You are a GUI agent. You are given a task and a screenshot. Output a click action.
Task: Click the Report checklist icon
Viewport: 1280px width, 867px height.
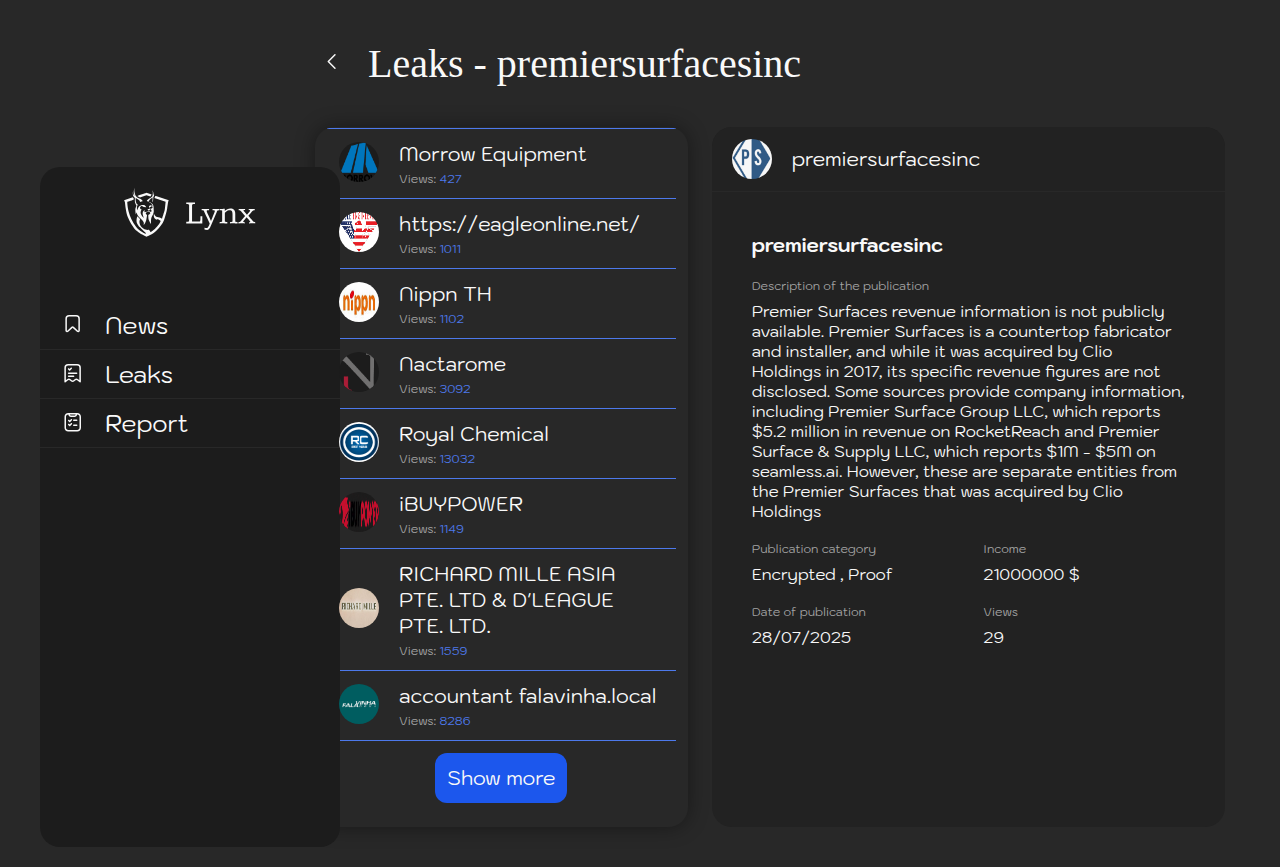point(72,422)
